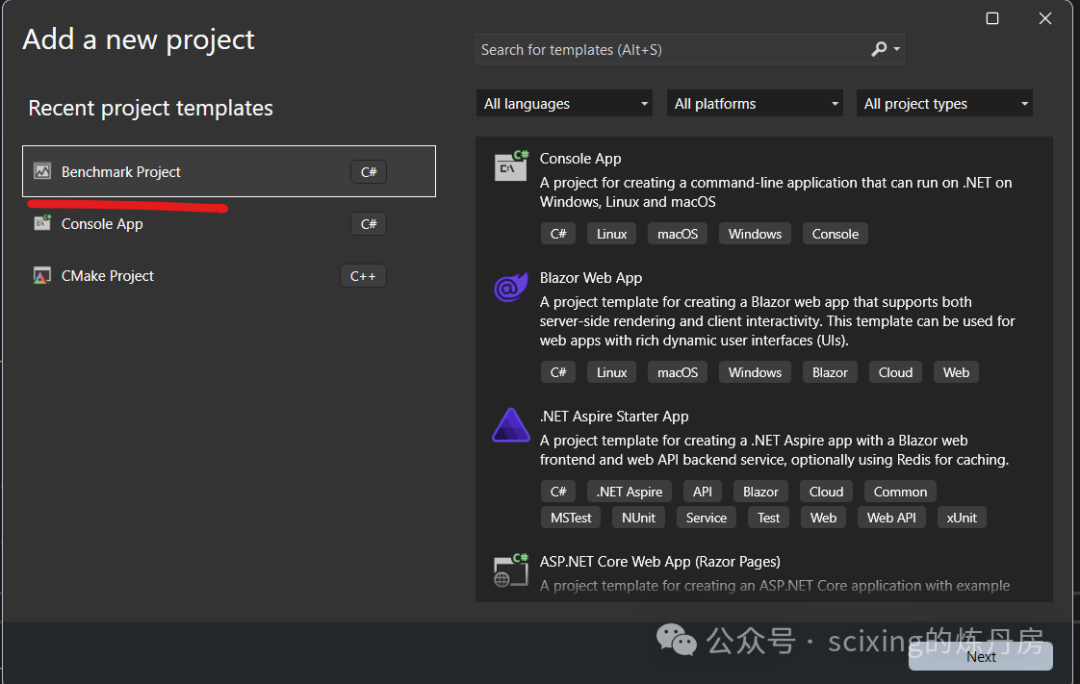The width and height of the screenshot is (1080, 684).
Task: Open the search options dropdown arrow
Action: click(897, 49)
